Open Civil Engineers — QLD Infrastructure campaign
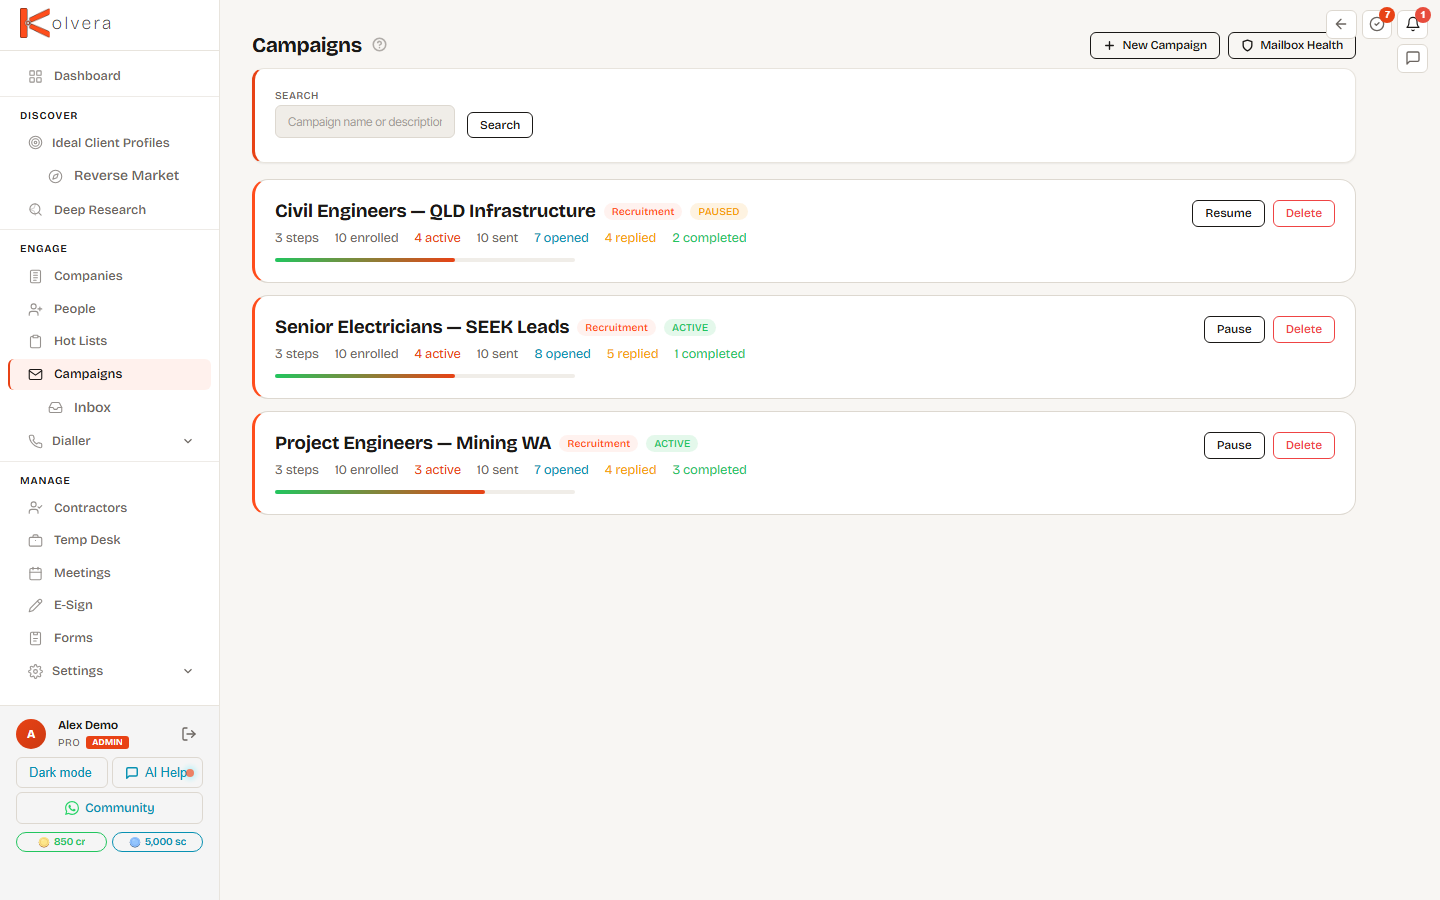 pos(435,211)
